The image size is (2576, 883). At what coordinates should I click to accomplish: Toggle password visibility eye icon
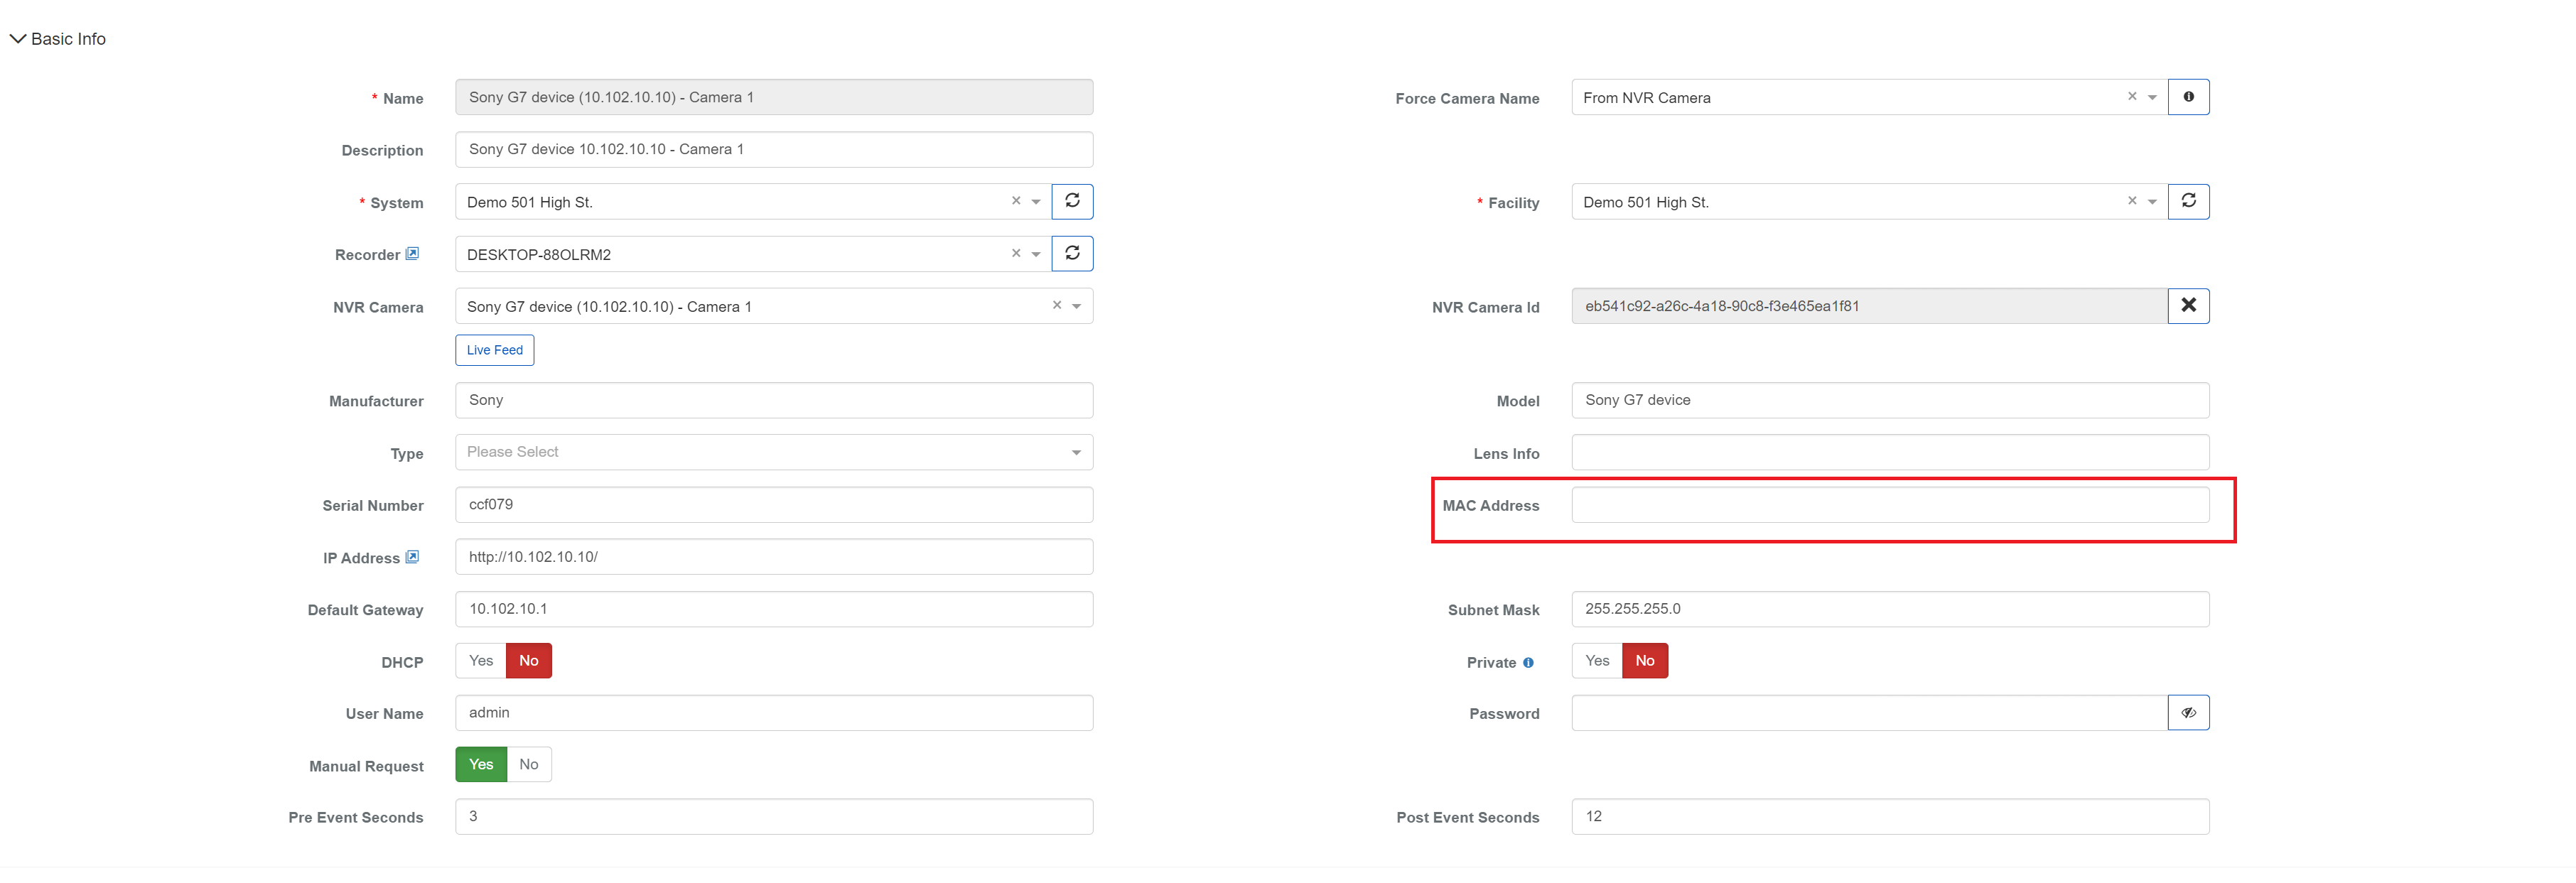[x=2188, y=713]
